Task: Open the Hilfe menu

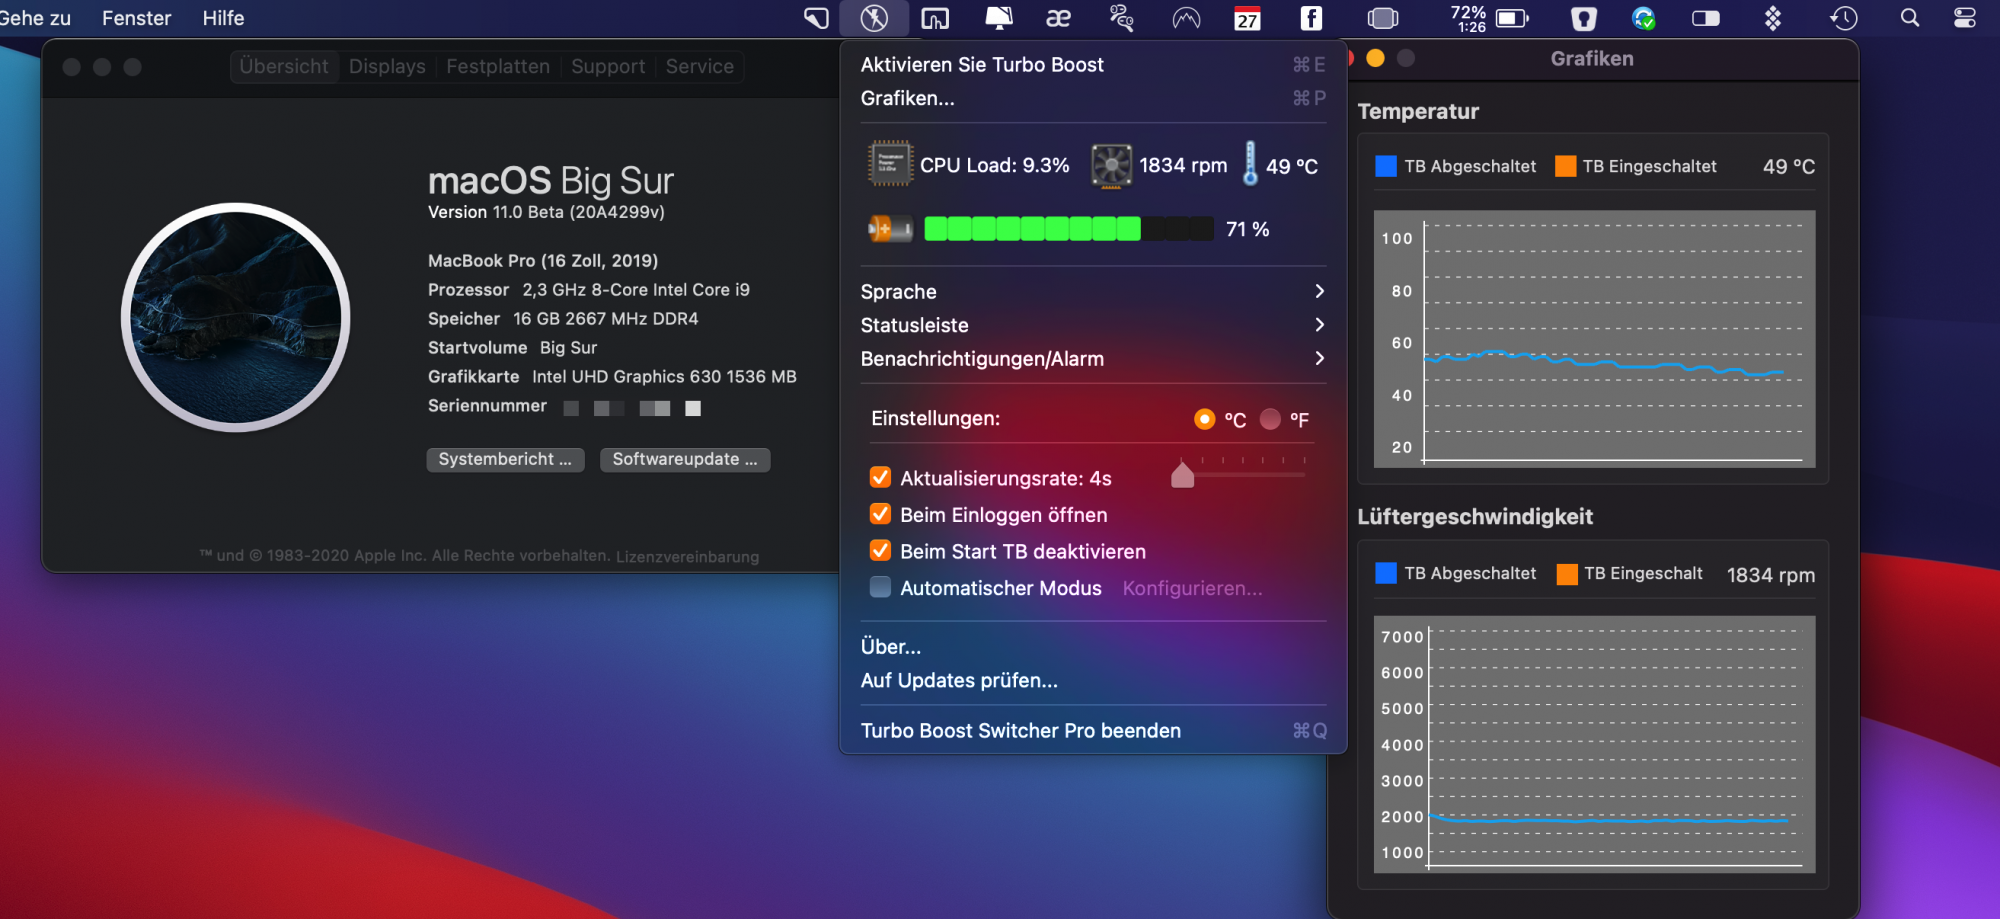Action: pyautogui.click(x=223, y=18)
